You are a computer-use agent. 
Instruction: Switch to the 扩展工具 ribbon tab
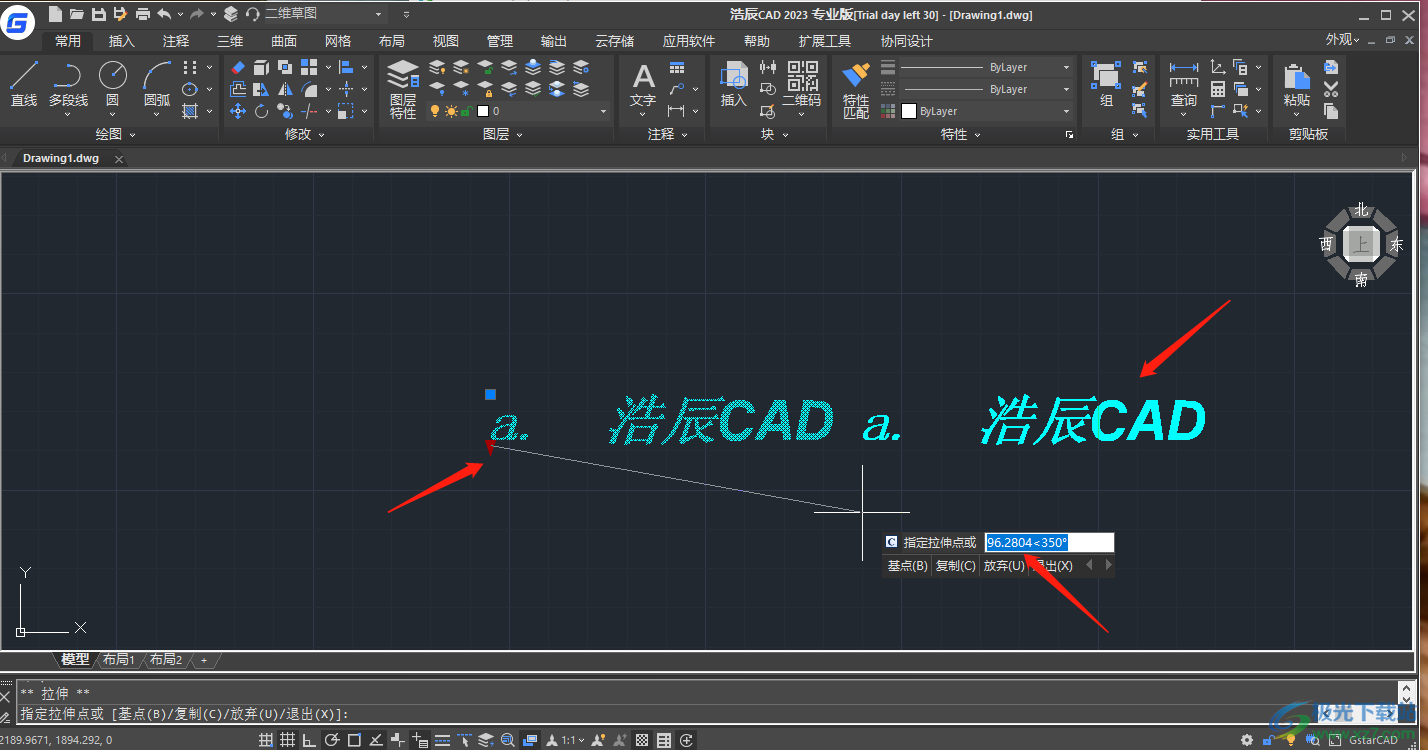tap(825, 41)
